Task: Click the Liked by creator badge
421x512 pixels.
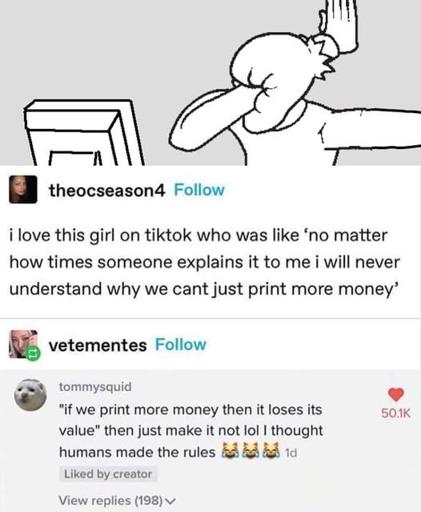Action: (x=108, y=474)
